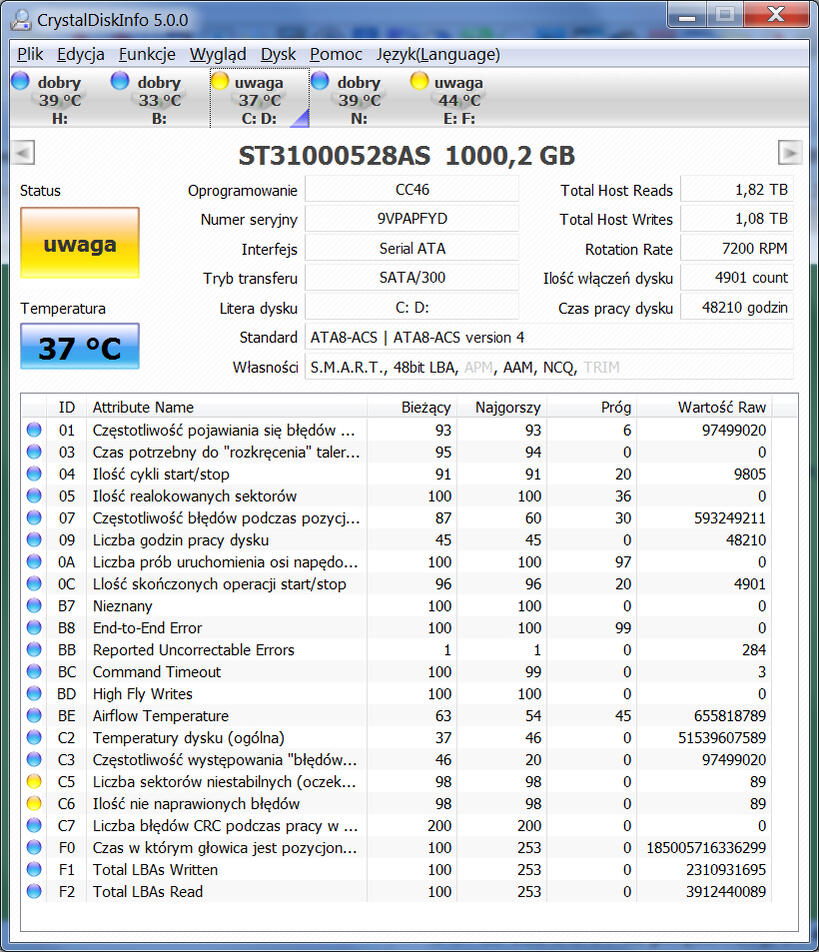The width and height of the screenshot is (819, 952).
Task: Click the yellow status orb for disk C: D:
Action: (220, 81)
